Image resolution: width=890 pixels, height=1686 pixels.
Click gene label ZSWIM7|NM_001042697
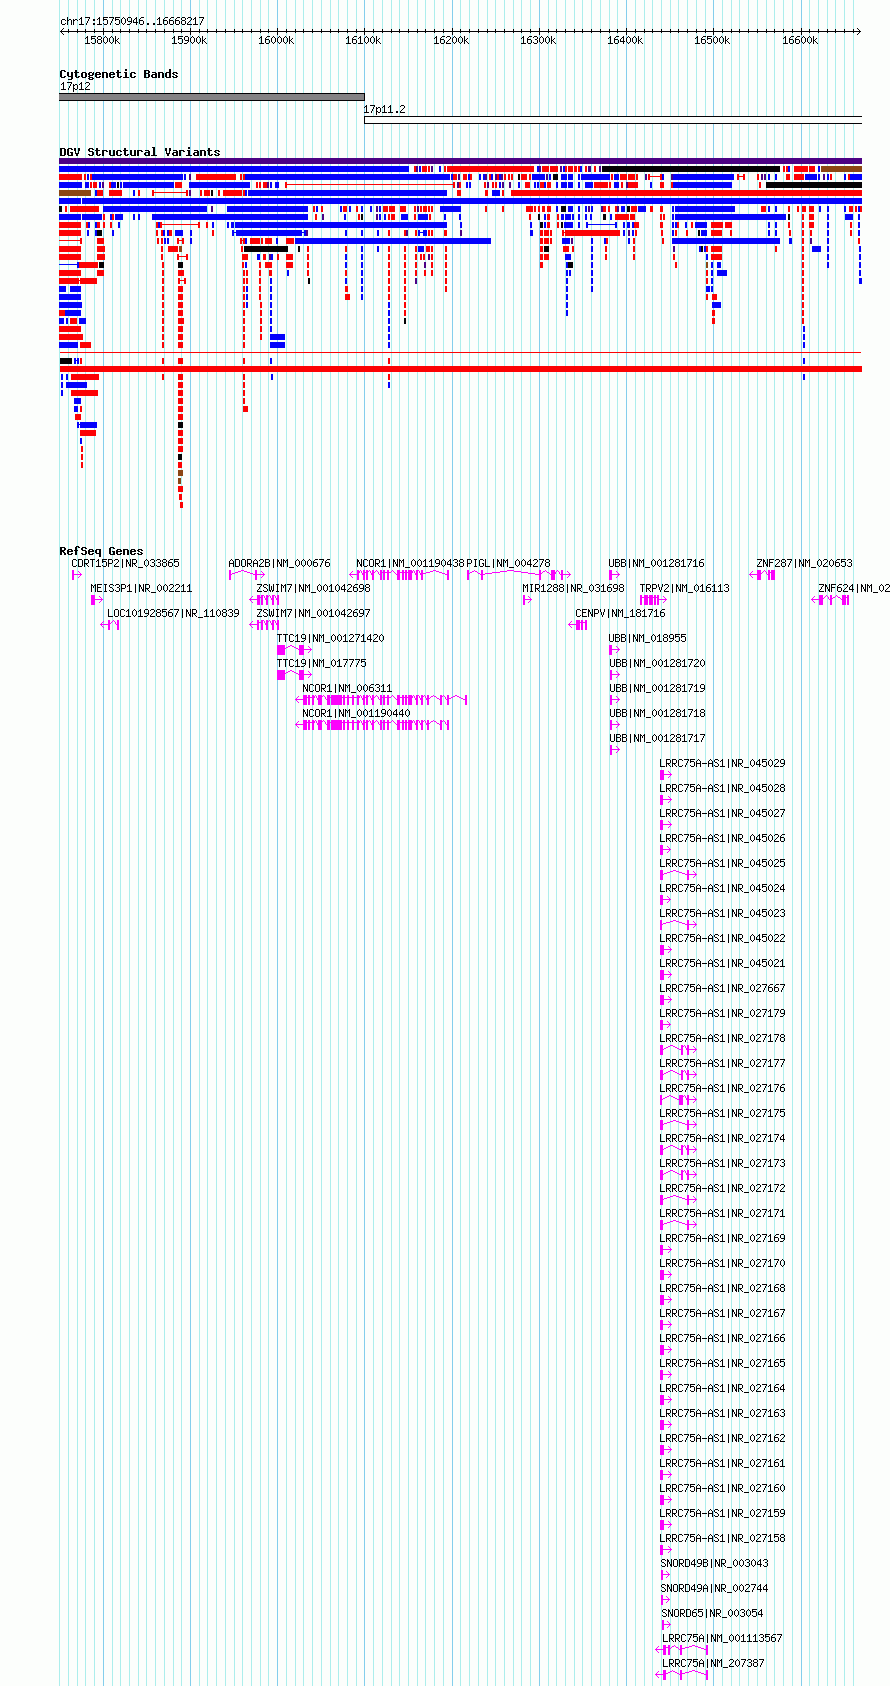click(313, 613)
